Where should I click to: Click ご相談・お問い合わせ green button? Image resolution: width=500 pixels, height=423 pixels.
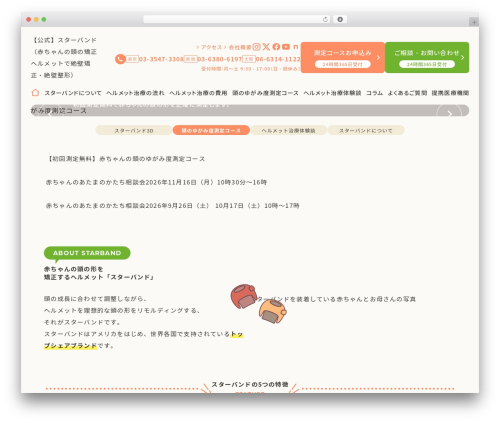click(x=427, y=57)
